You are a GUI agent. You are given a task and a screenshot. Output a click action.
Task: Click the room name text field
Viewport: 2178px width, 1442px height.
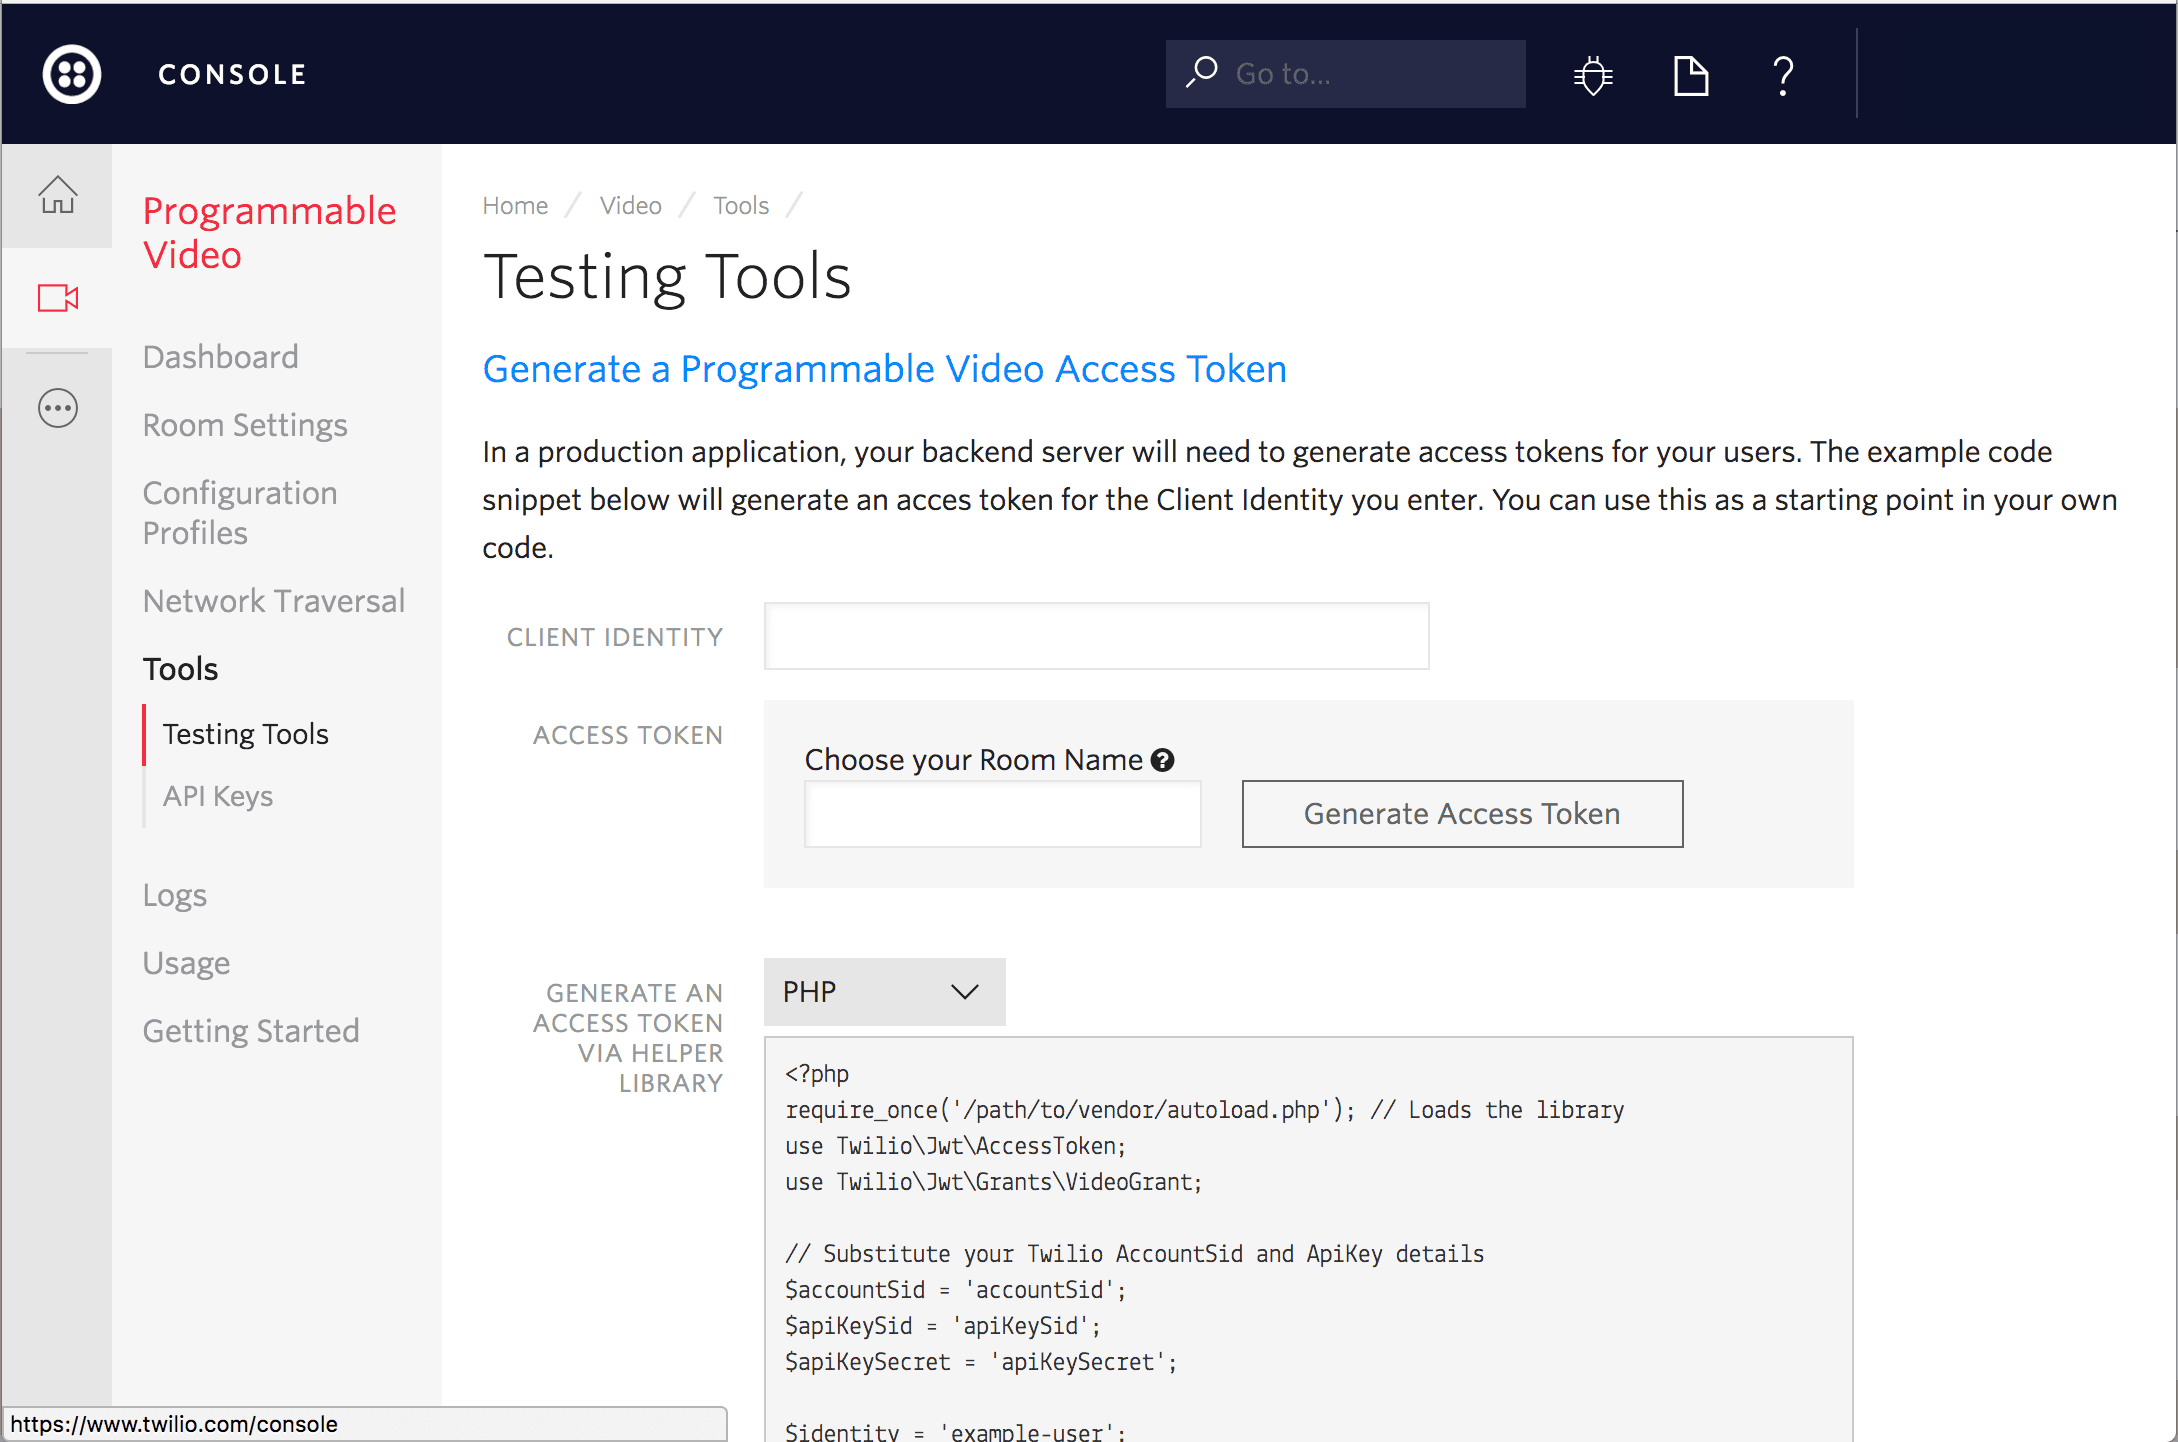pyautogui.click(x=1002, y=813)
